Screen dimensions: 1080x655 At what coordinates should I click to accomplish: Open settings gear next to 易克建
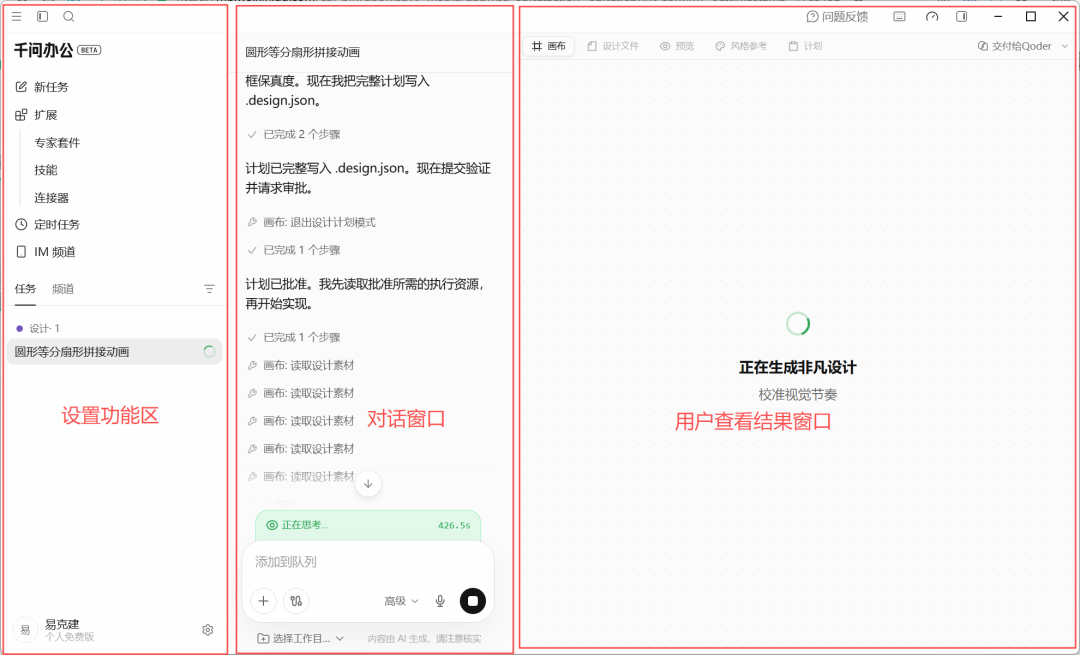[208, 630]
